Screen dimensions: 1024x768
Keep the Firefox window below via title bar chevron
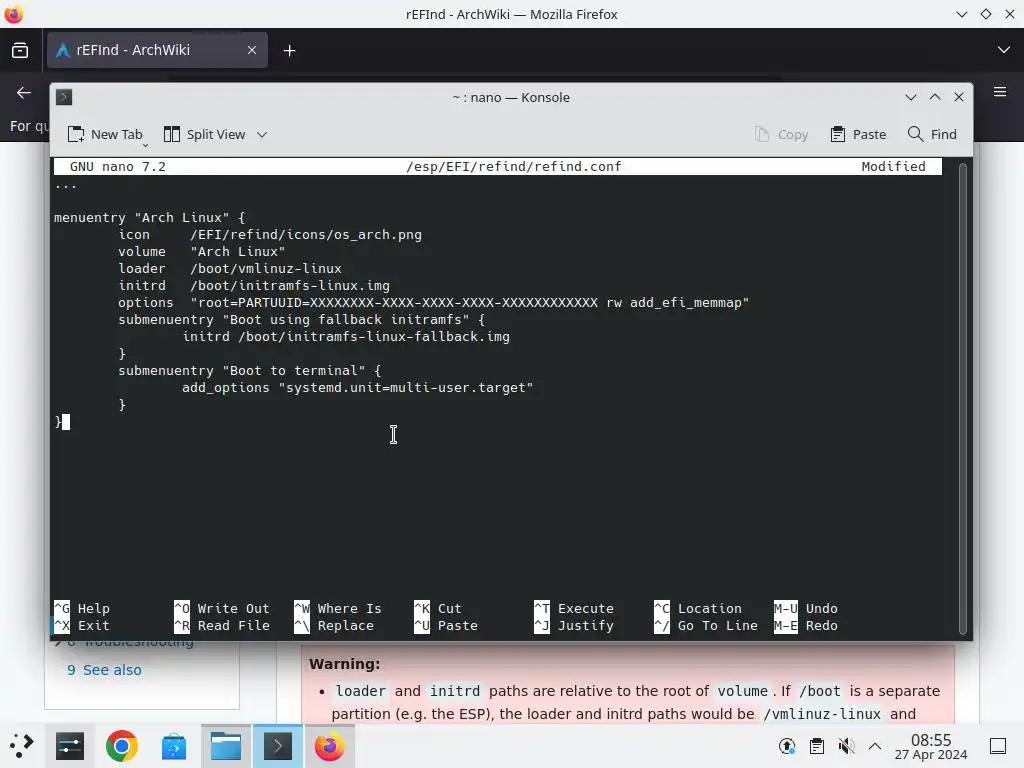[962, 14]
